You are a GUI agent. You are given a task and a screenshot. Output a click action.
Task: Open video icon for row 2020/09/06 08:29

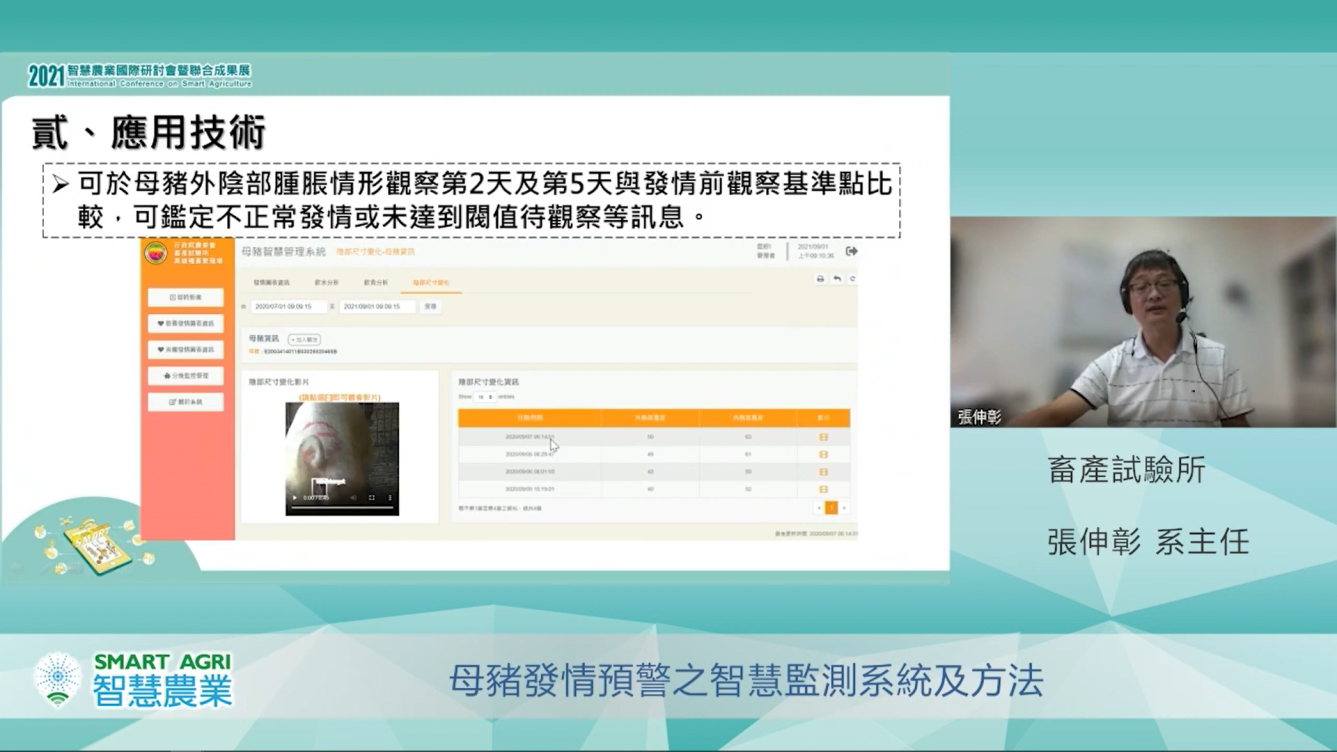[x=823, y=454]
